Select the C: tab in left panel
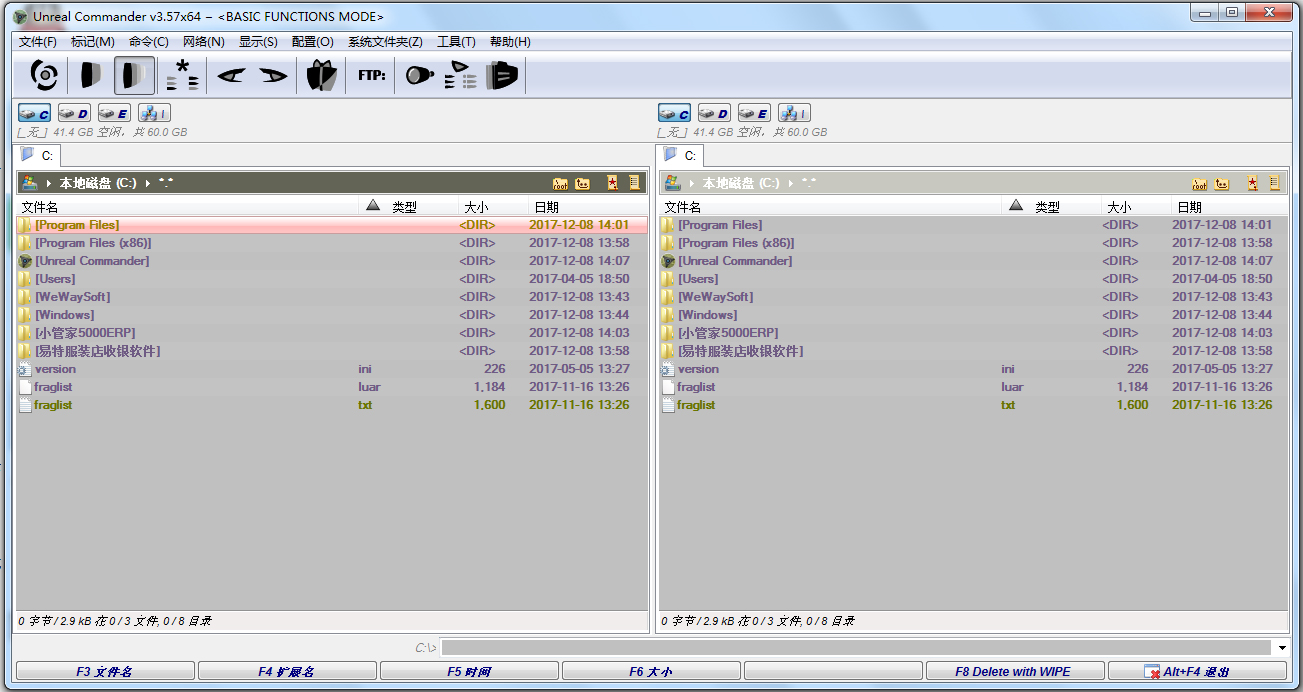 (x=38, y=155)
